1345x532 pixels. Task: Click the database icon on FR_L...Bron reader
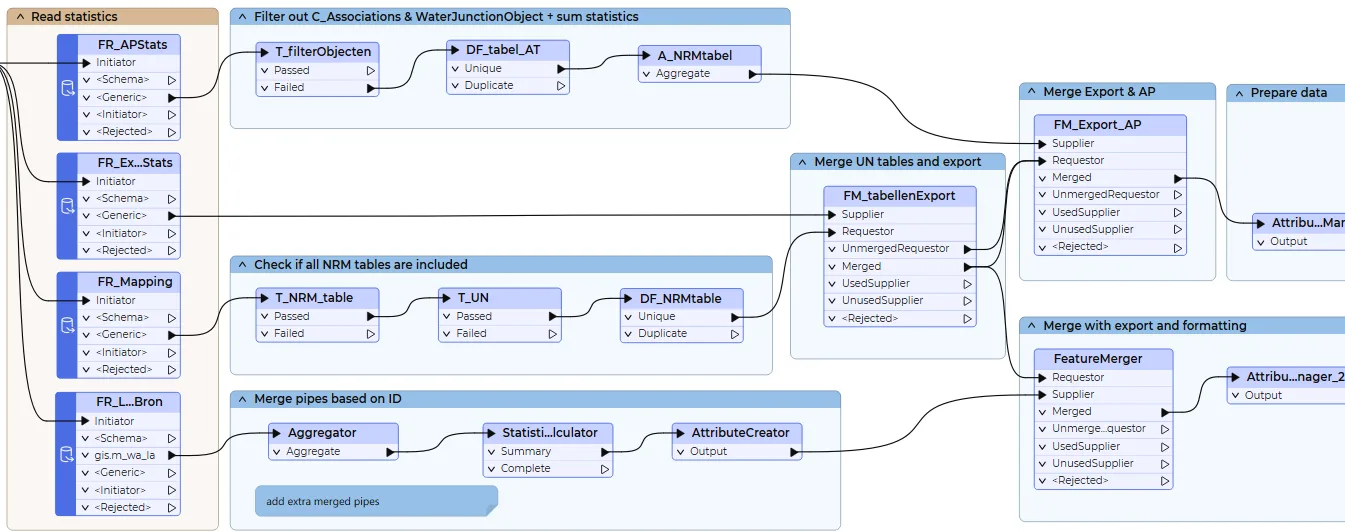[x=67, y=455]
